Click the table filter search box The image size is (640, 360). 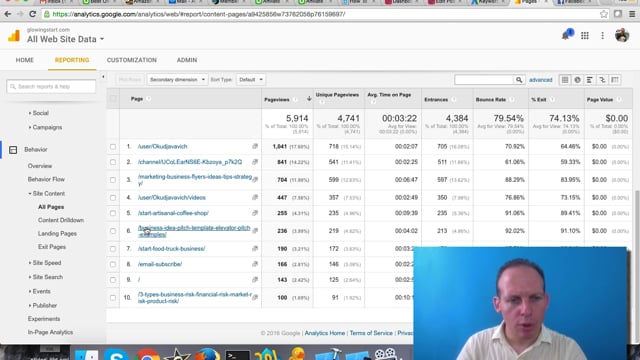[484, 80]
